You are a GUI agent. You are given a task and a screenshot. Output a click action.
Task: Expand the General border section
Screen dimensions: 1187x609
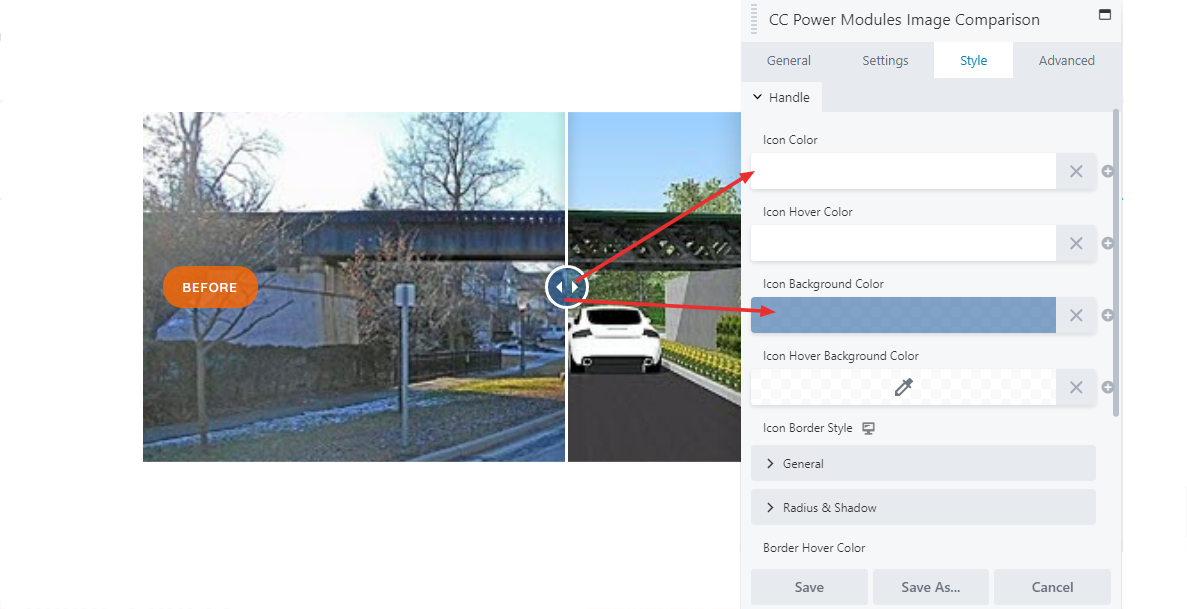pos(923,464)
